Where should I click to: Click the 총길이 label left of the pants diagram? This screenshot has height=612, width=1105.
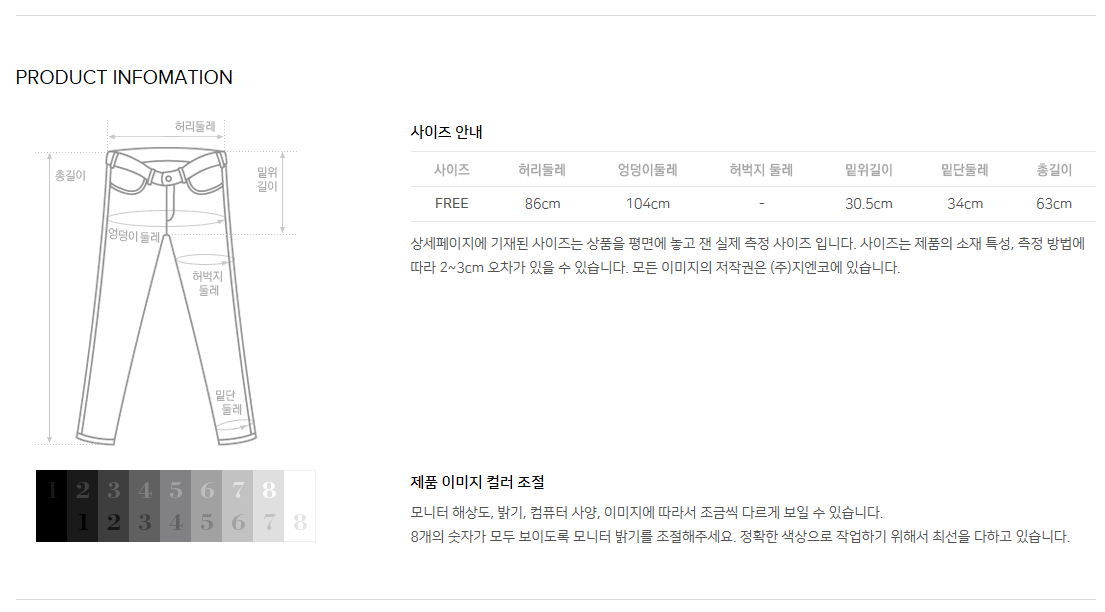click(70, 175)
